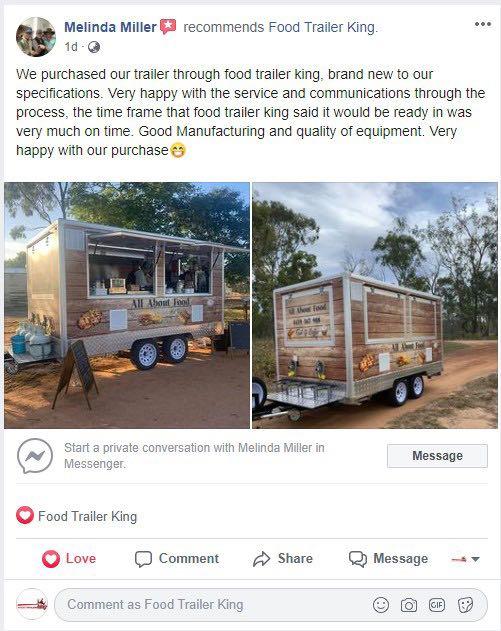Click the heart reaction count icon
Image resolution: width=501 pixels, height=631 pixels.
coord(25,516)
